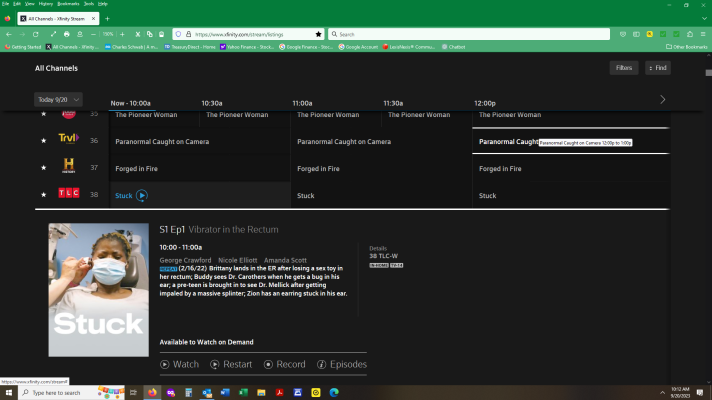The height and width of the screenshot is (400, 712).
Task: Open the Edit menu
Action: click(x=17, y=4)
